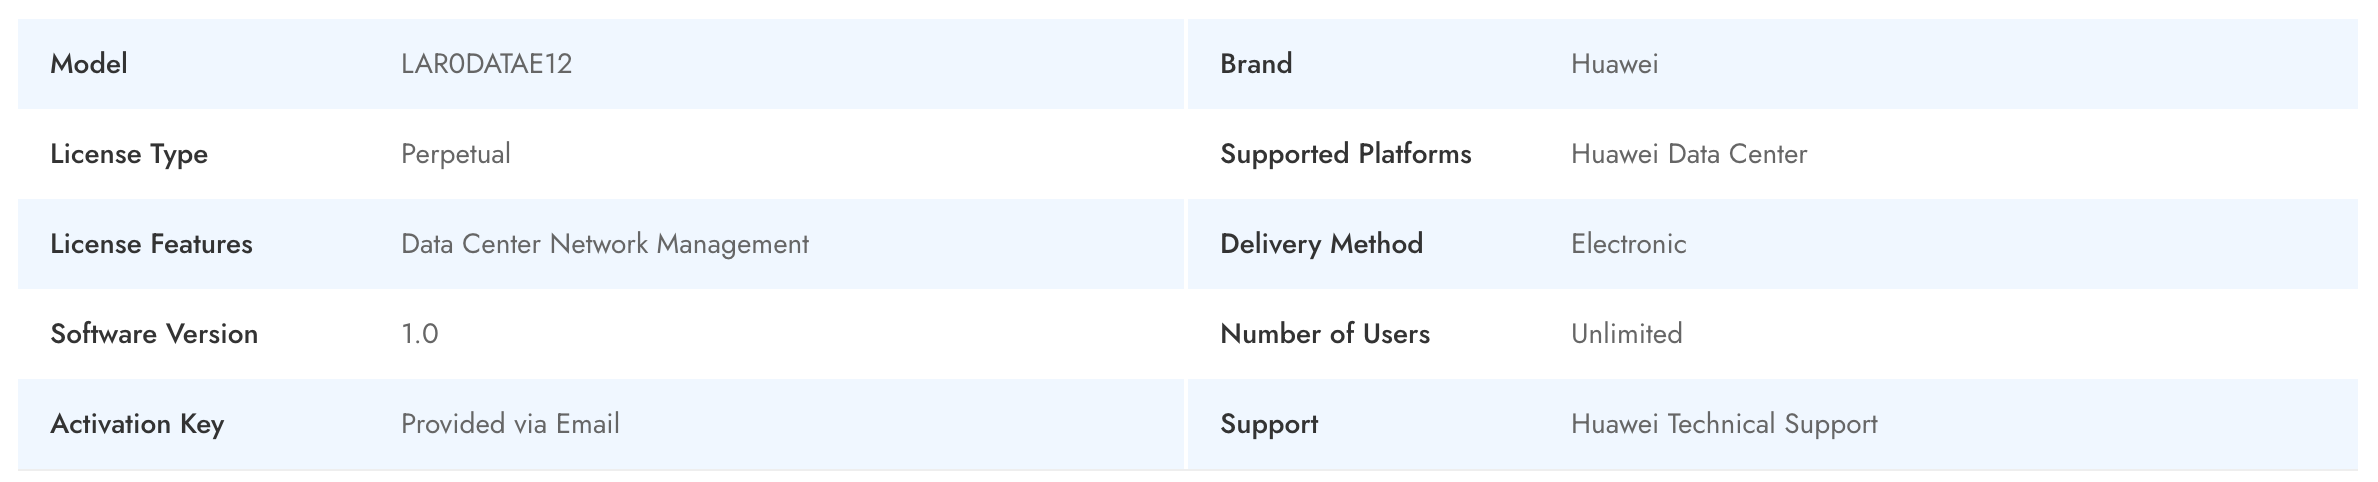Select the Huawei Data Center value
Screen dimensions: 2378x482
(1689, 154)
